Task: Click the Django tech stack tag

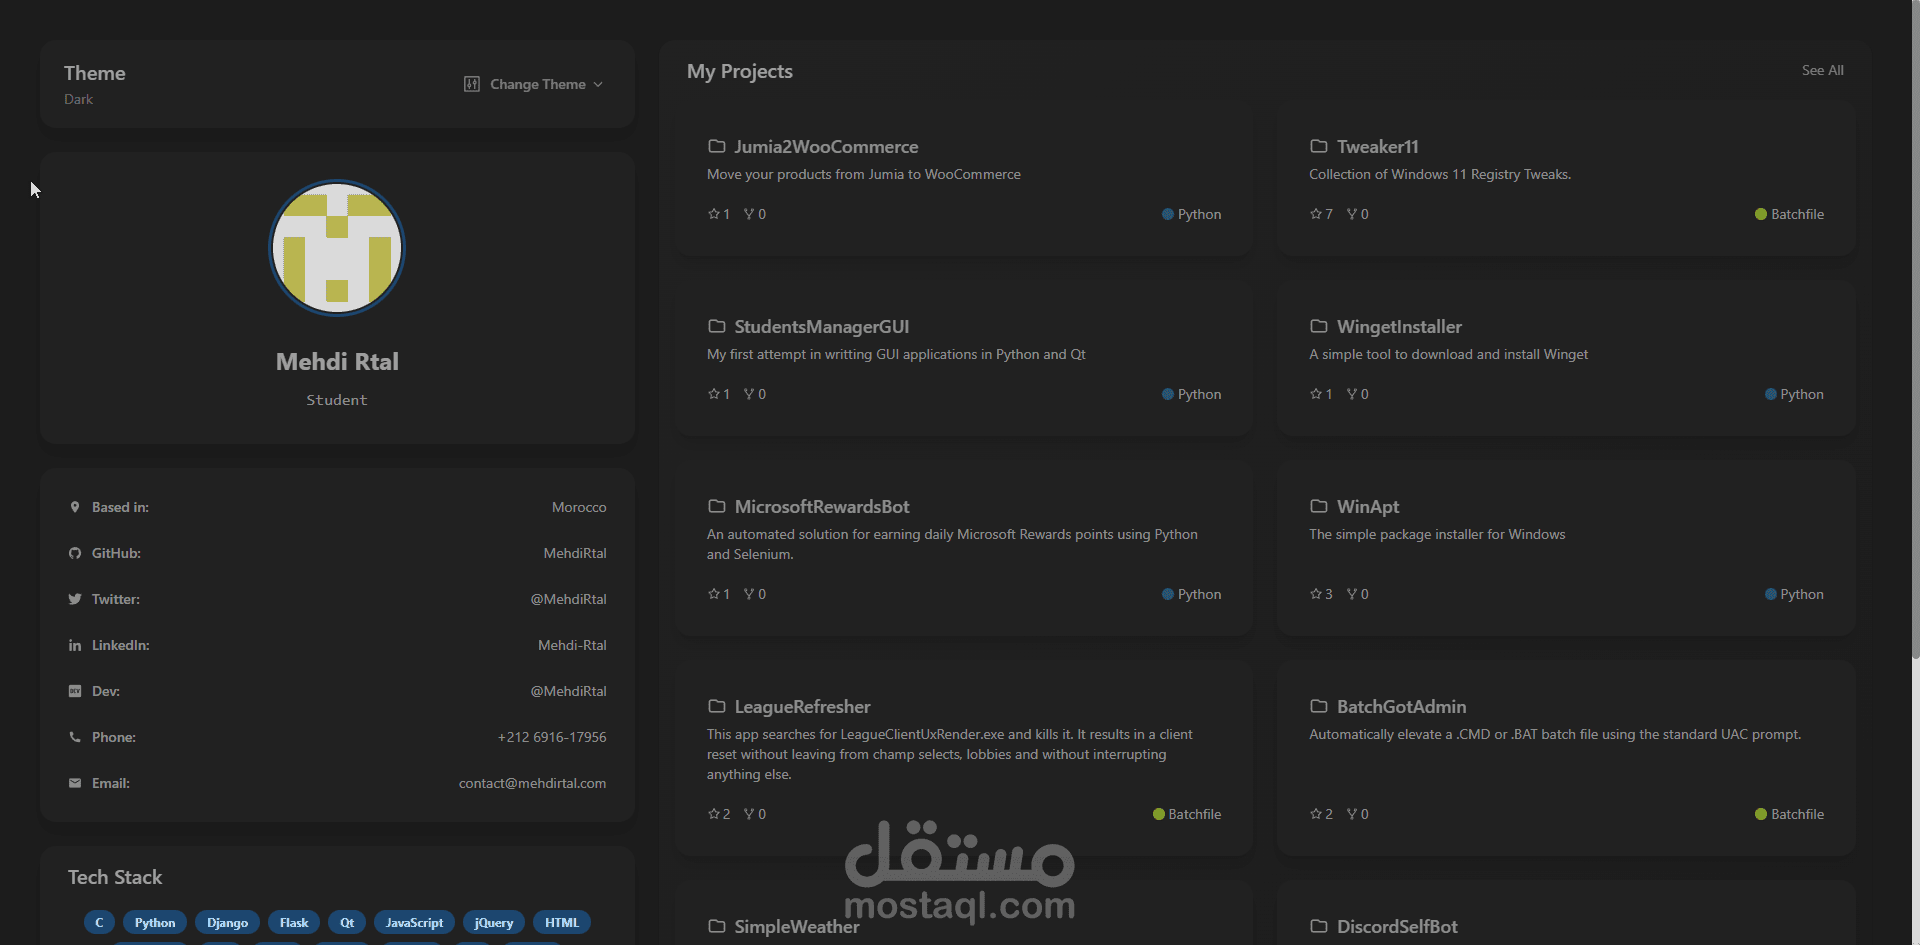Action: pyautogui.click(x=228, y=922)
